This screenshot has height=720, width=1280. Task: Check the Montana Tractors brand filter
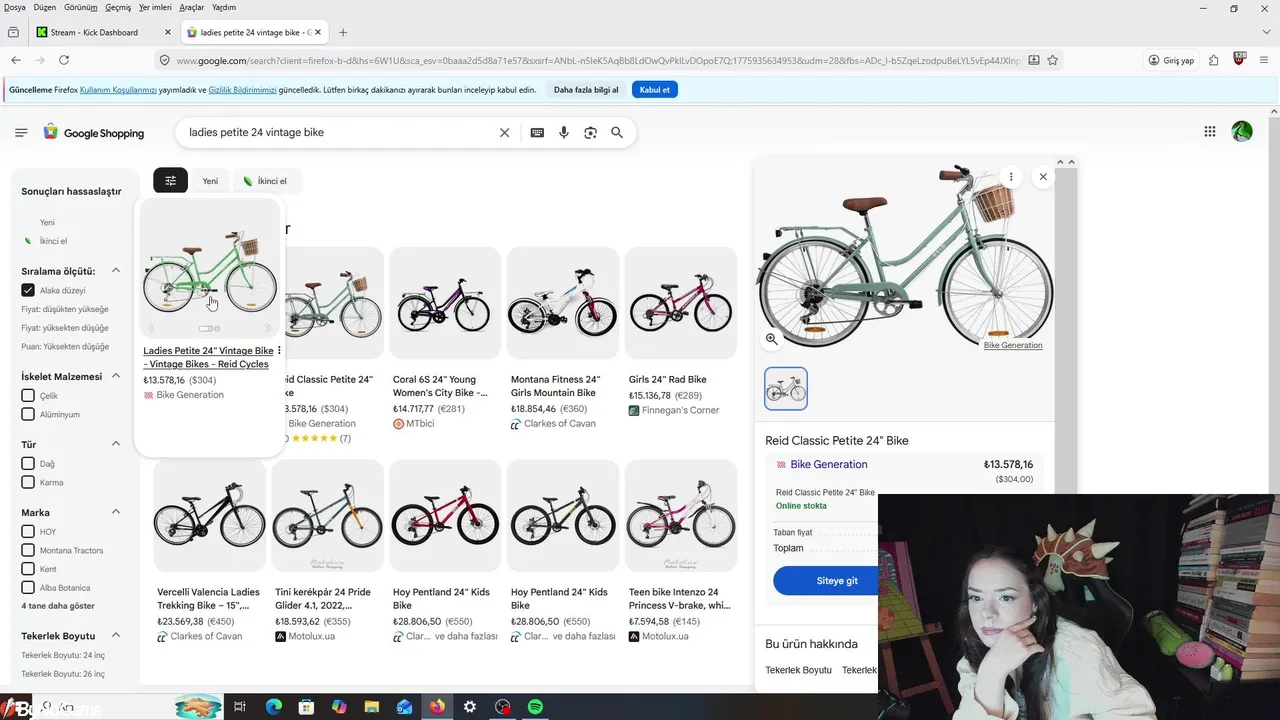pyautogui.click(x=28, y=550)
